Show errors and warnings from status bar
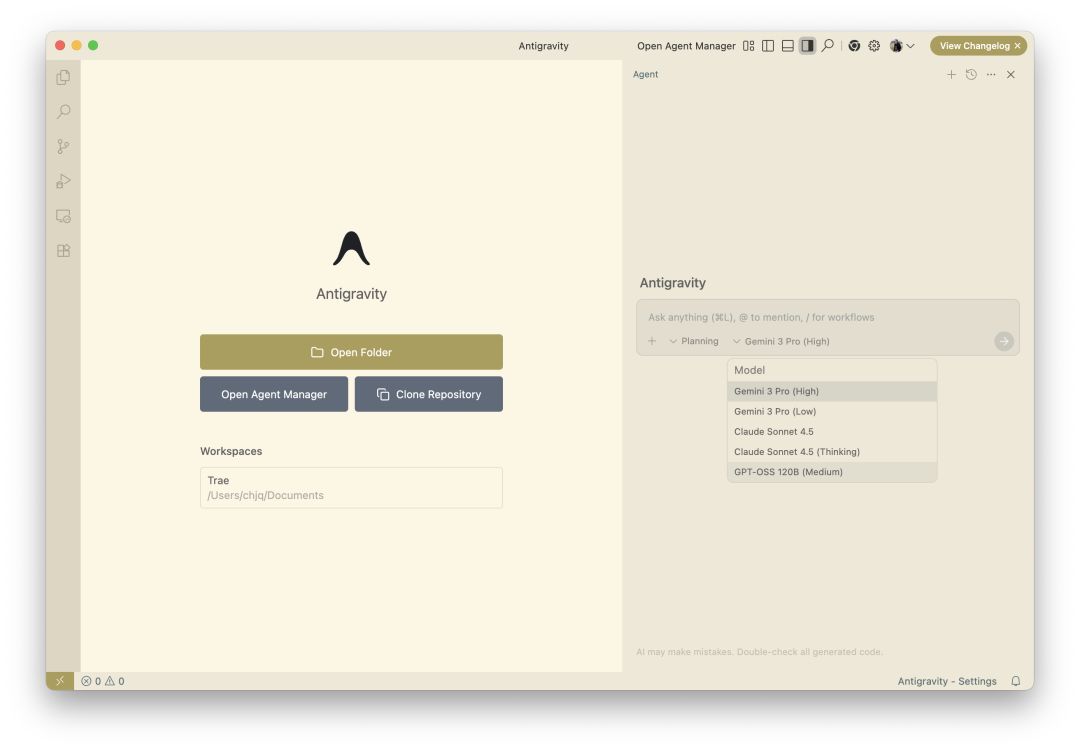The height and width of the screenshot is (751, 1080). coord(103,681)
